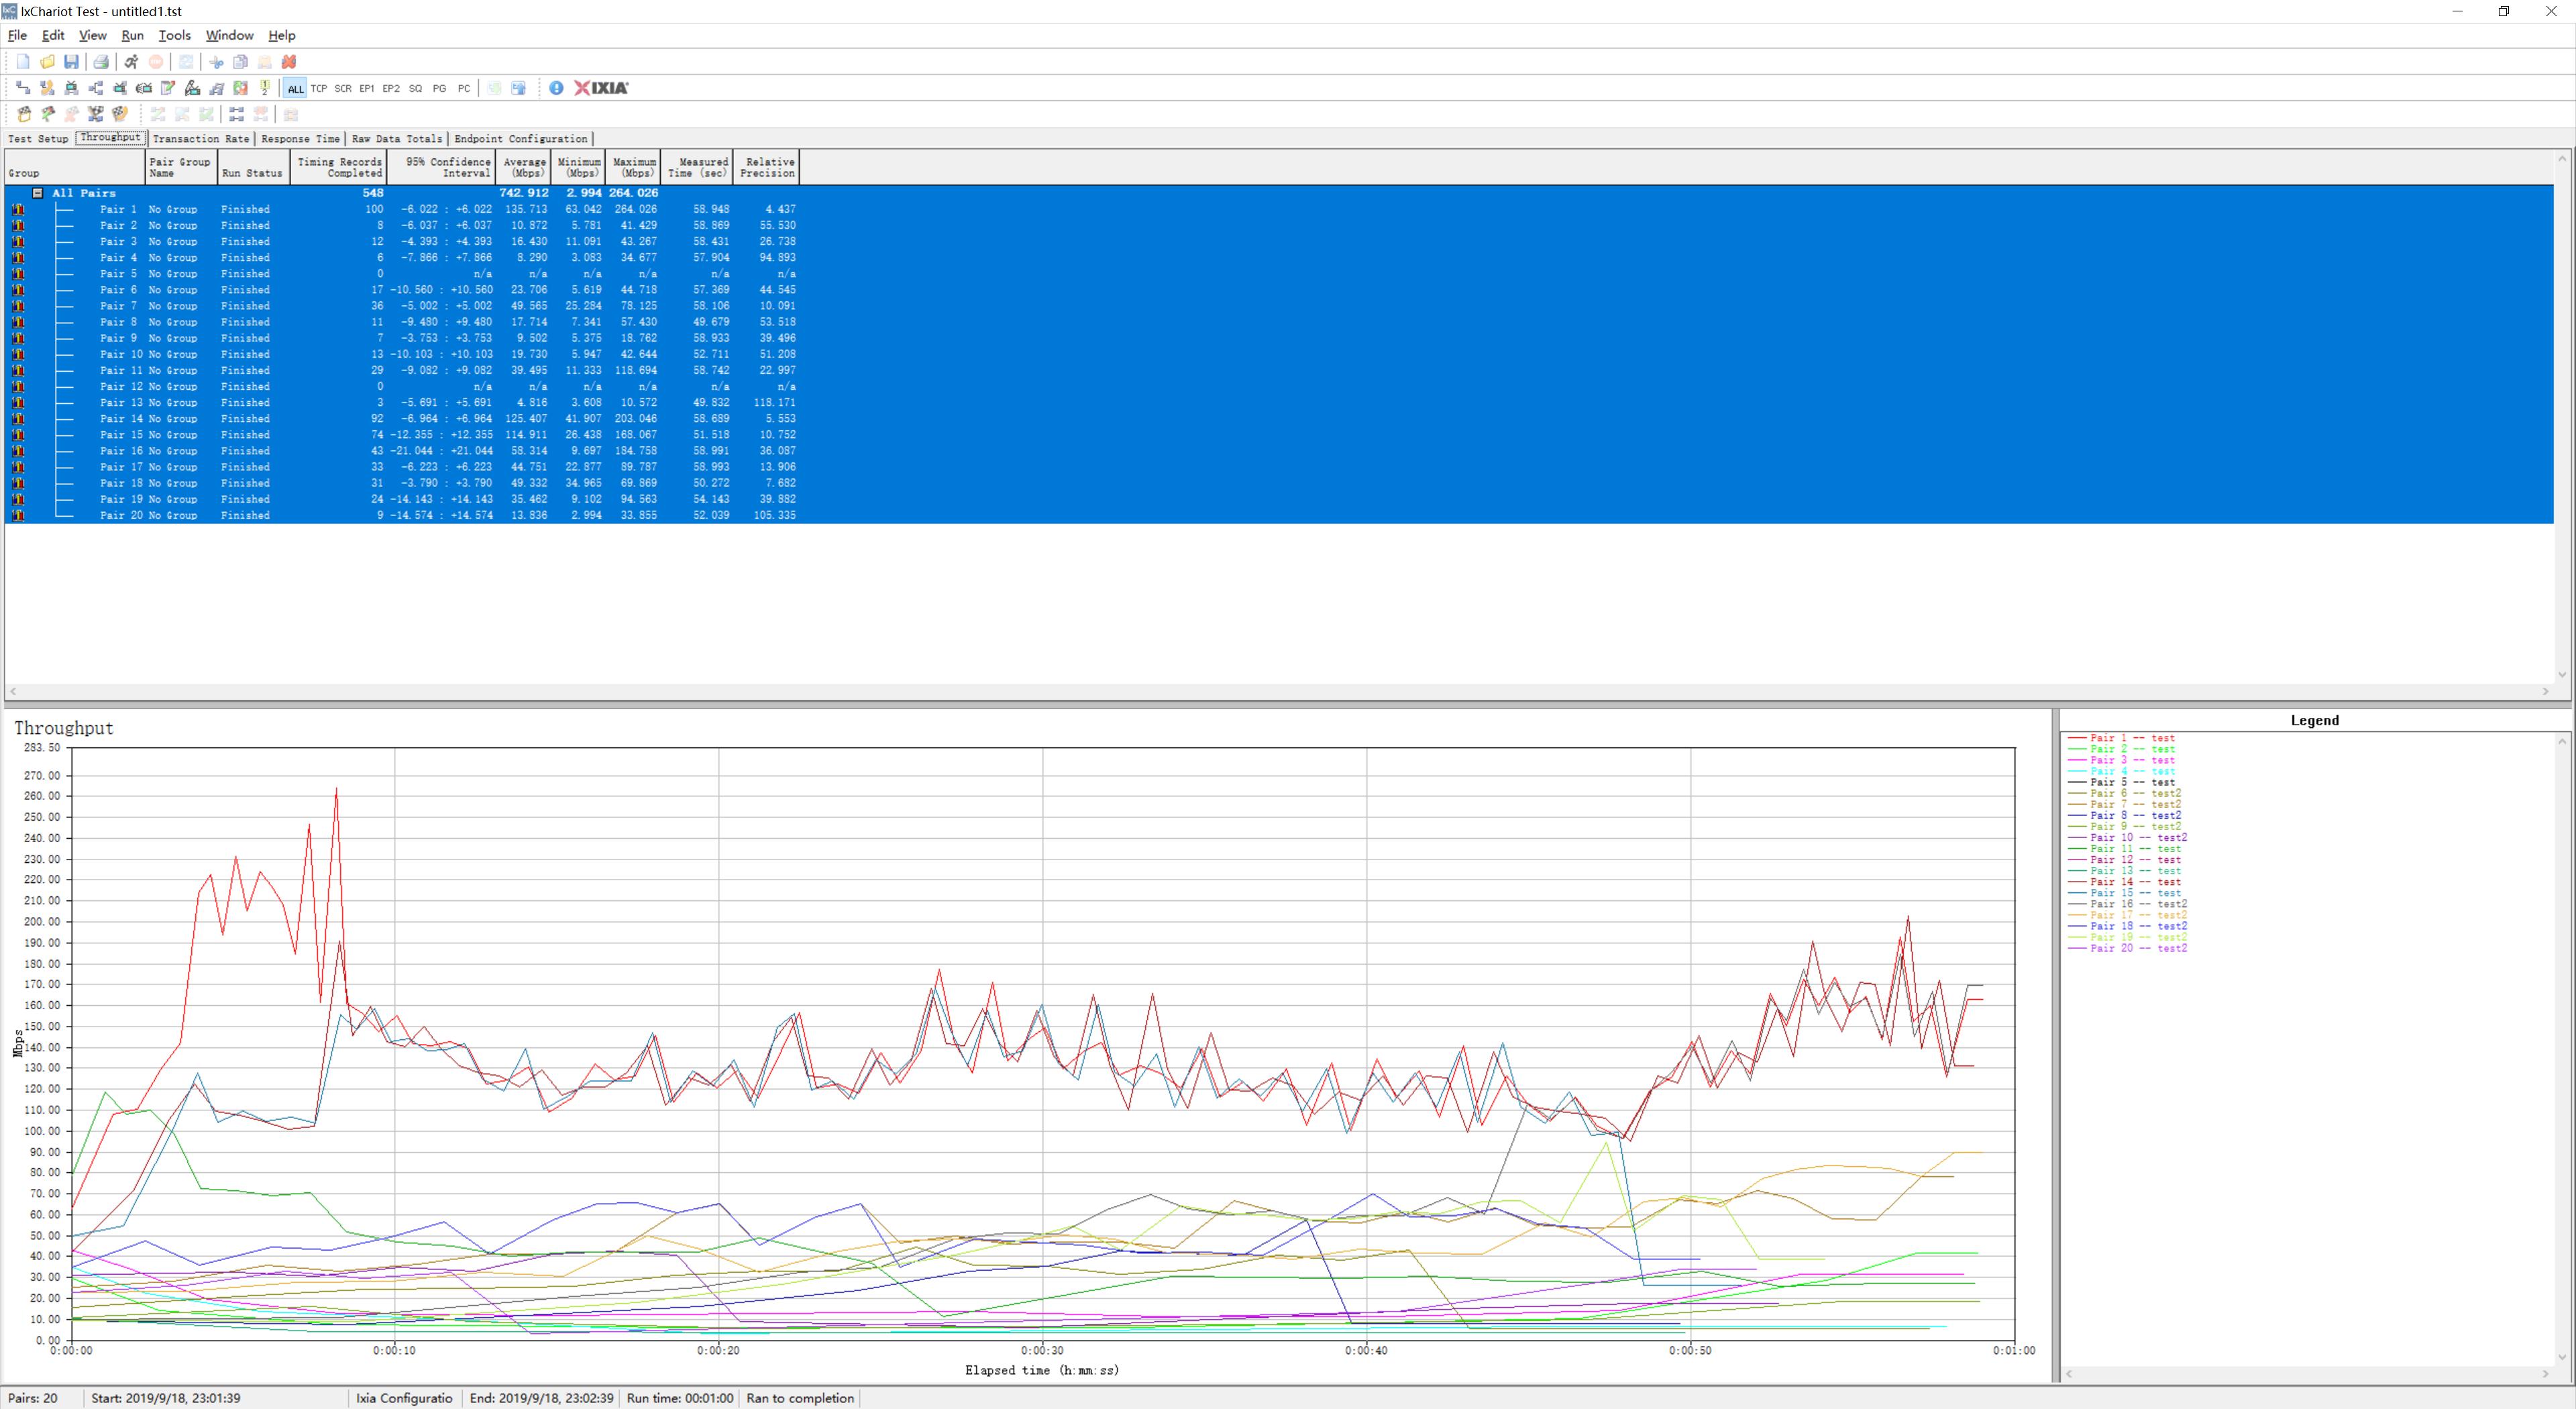Click the Legend panel's scroll up arrow
Image resolution: width=2576 pixels, height=1409 pixels.
(x=2562, y=741)
